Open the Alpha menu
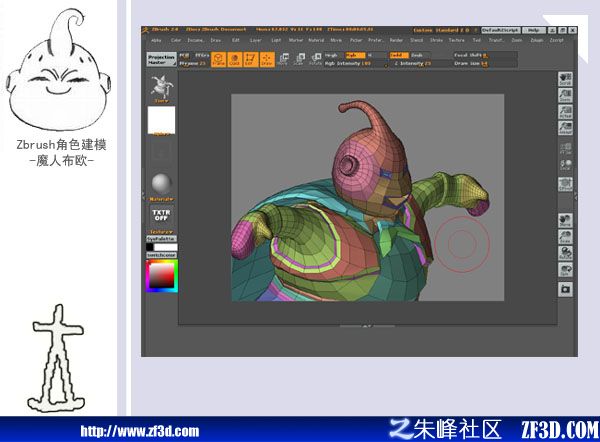This screenshot has width=600, height=442. click(x=156, y=40)
